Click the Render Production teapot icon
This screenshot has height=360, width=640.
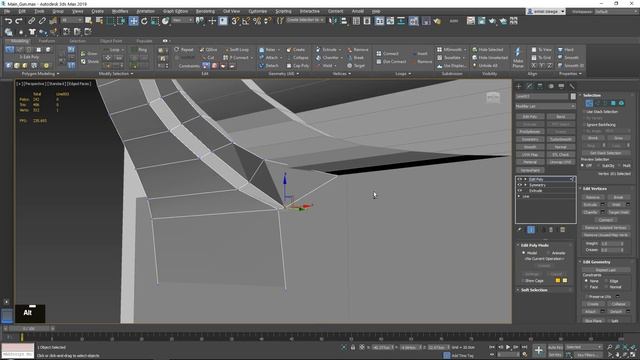click(492, 21)
